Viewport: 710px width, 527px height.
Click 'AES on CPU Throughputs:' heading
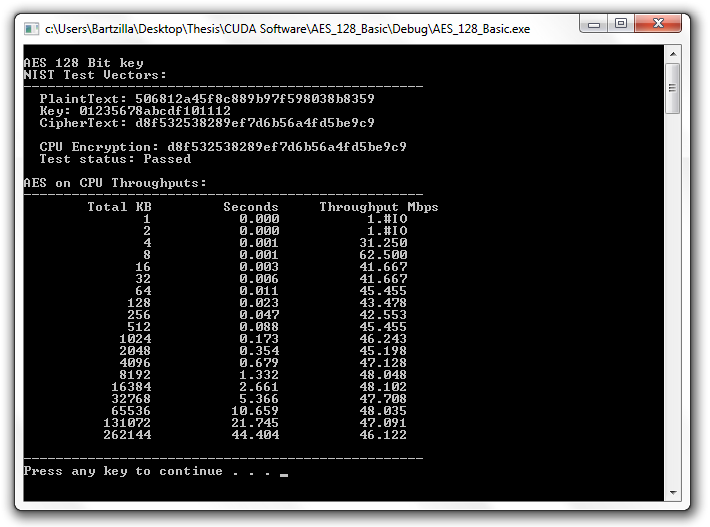click(x=115, y=183)
